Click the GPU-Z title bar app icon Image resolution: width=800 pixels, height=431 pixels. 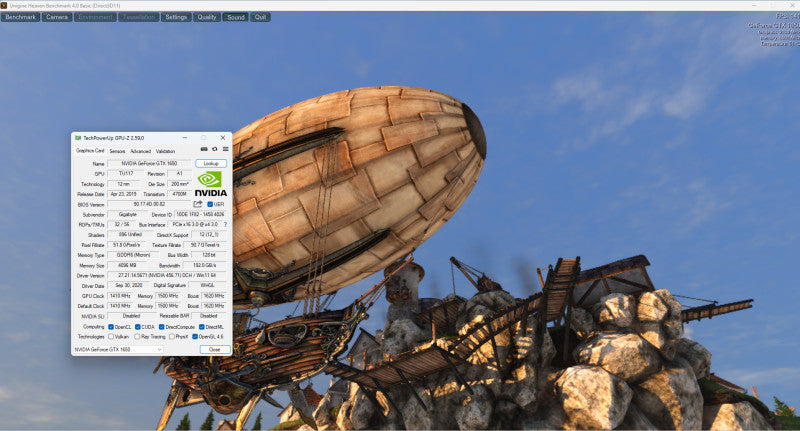(78, 138)
